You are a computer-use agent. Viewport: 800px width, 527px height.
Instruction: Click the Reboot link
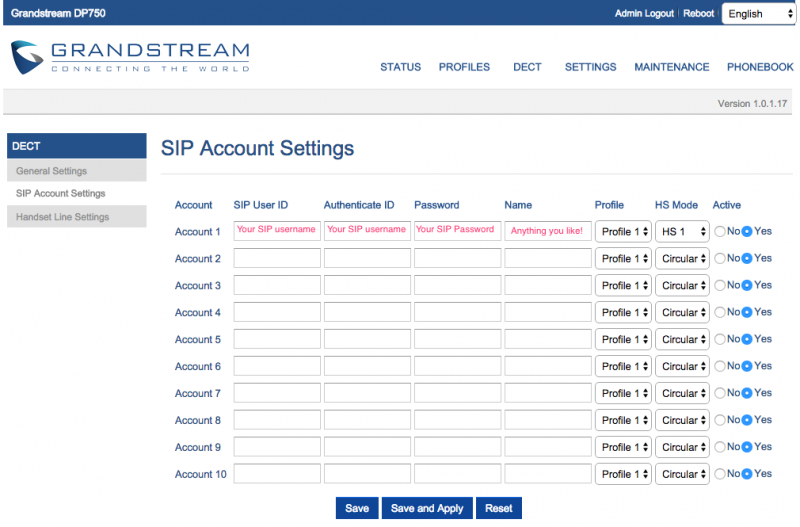coord(698,14)
